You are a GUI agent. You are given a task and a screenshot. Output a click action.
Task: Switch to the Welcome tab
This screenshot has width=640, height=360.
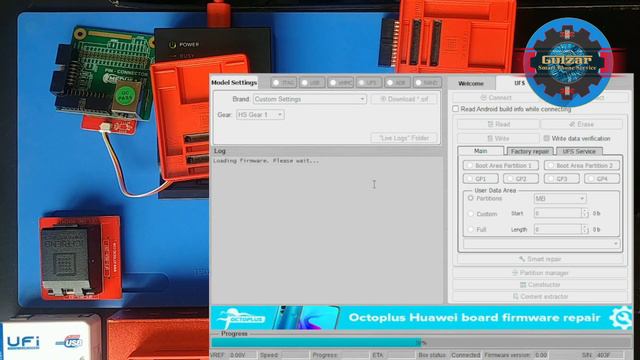471,84
